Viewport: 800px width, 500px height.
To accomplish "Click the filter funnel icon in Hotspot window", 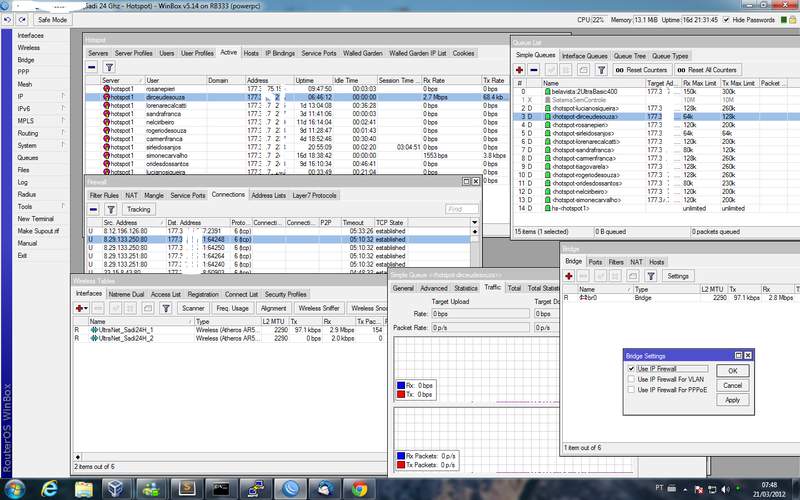I will click(x=109, y=67).
